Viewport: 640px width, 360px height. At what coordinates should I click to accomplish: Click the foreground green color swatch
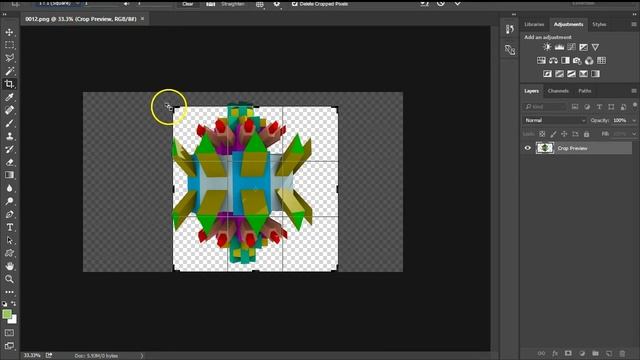click(x=7, y=314)
